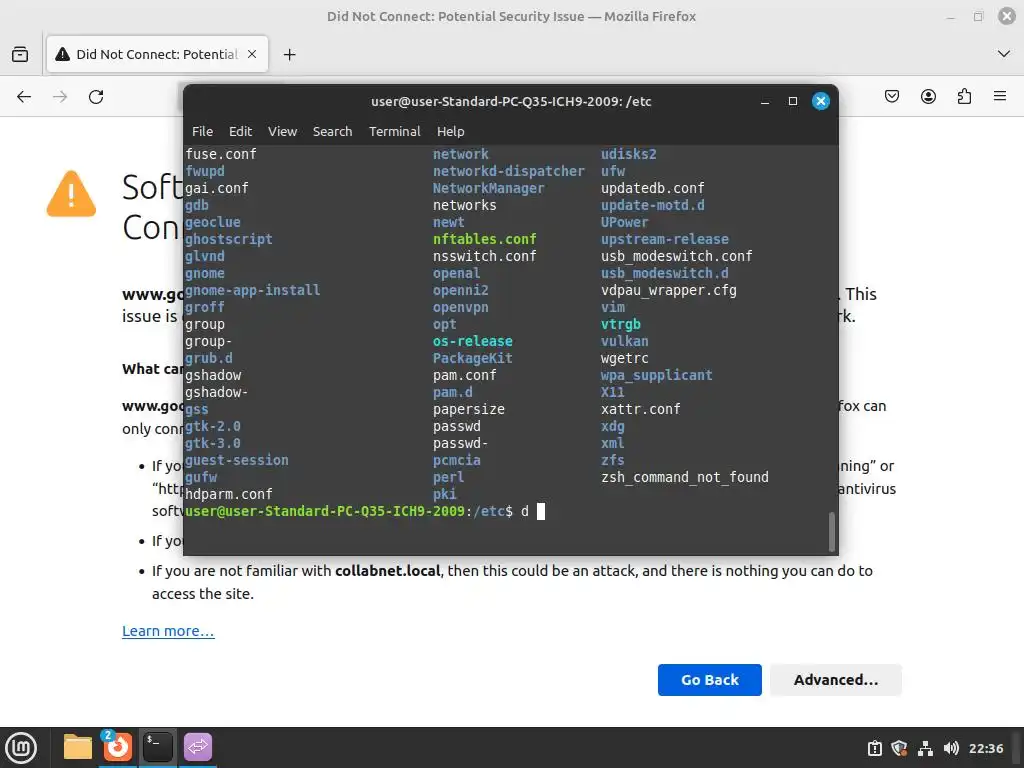Click 'wpa_supplicant' in the terminal listing
Image resolution: width=1024 pixels, height=768 pixels.
point(656,375)
